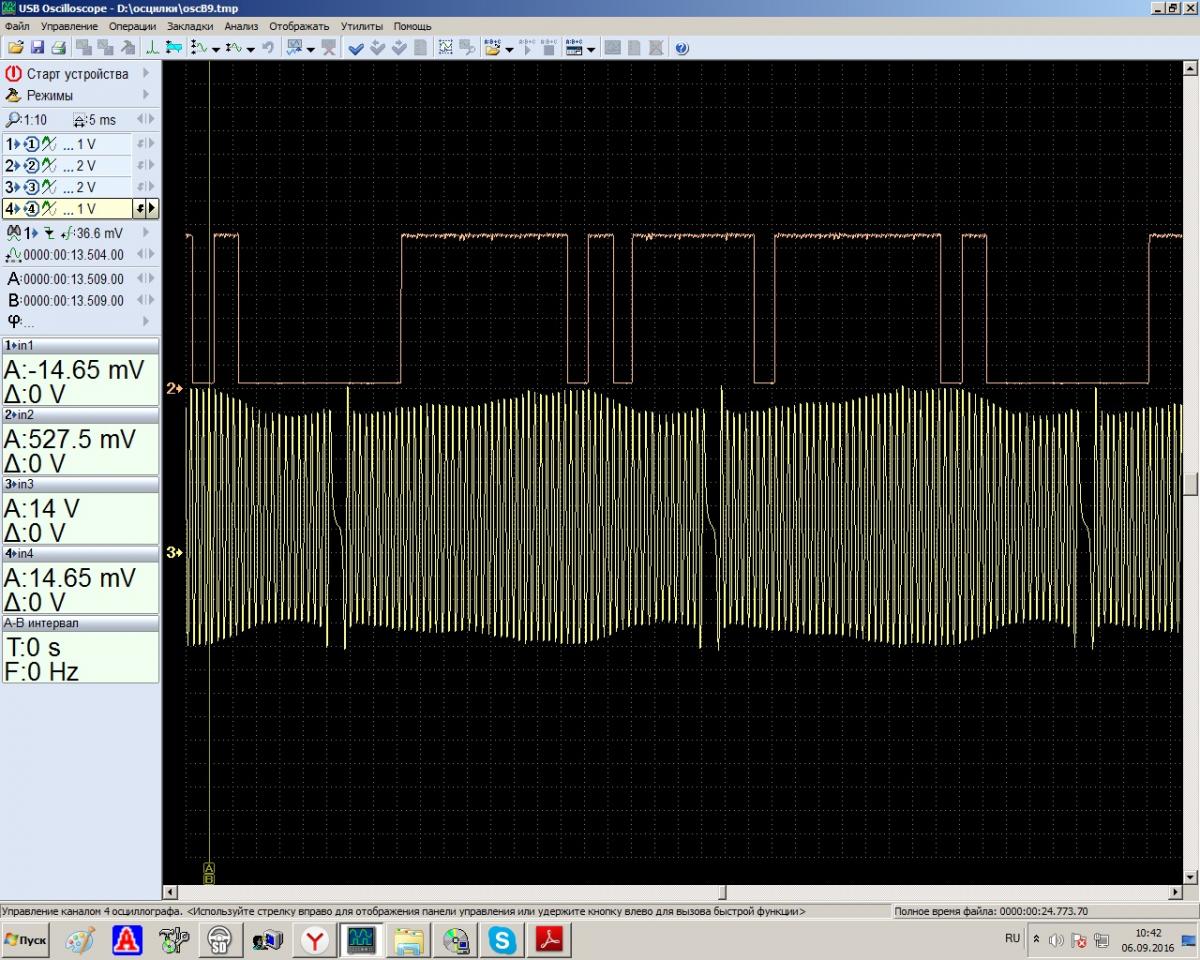The width and height of the screenshot is (1200, 960).
Task: Click the printer icon in toolbar
Action: (x=58, y=48)
